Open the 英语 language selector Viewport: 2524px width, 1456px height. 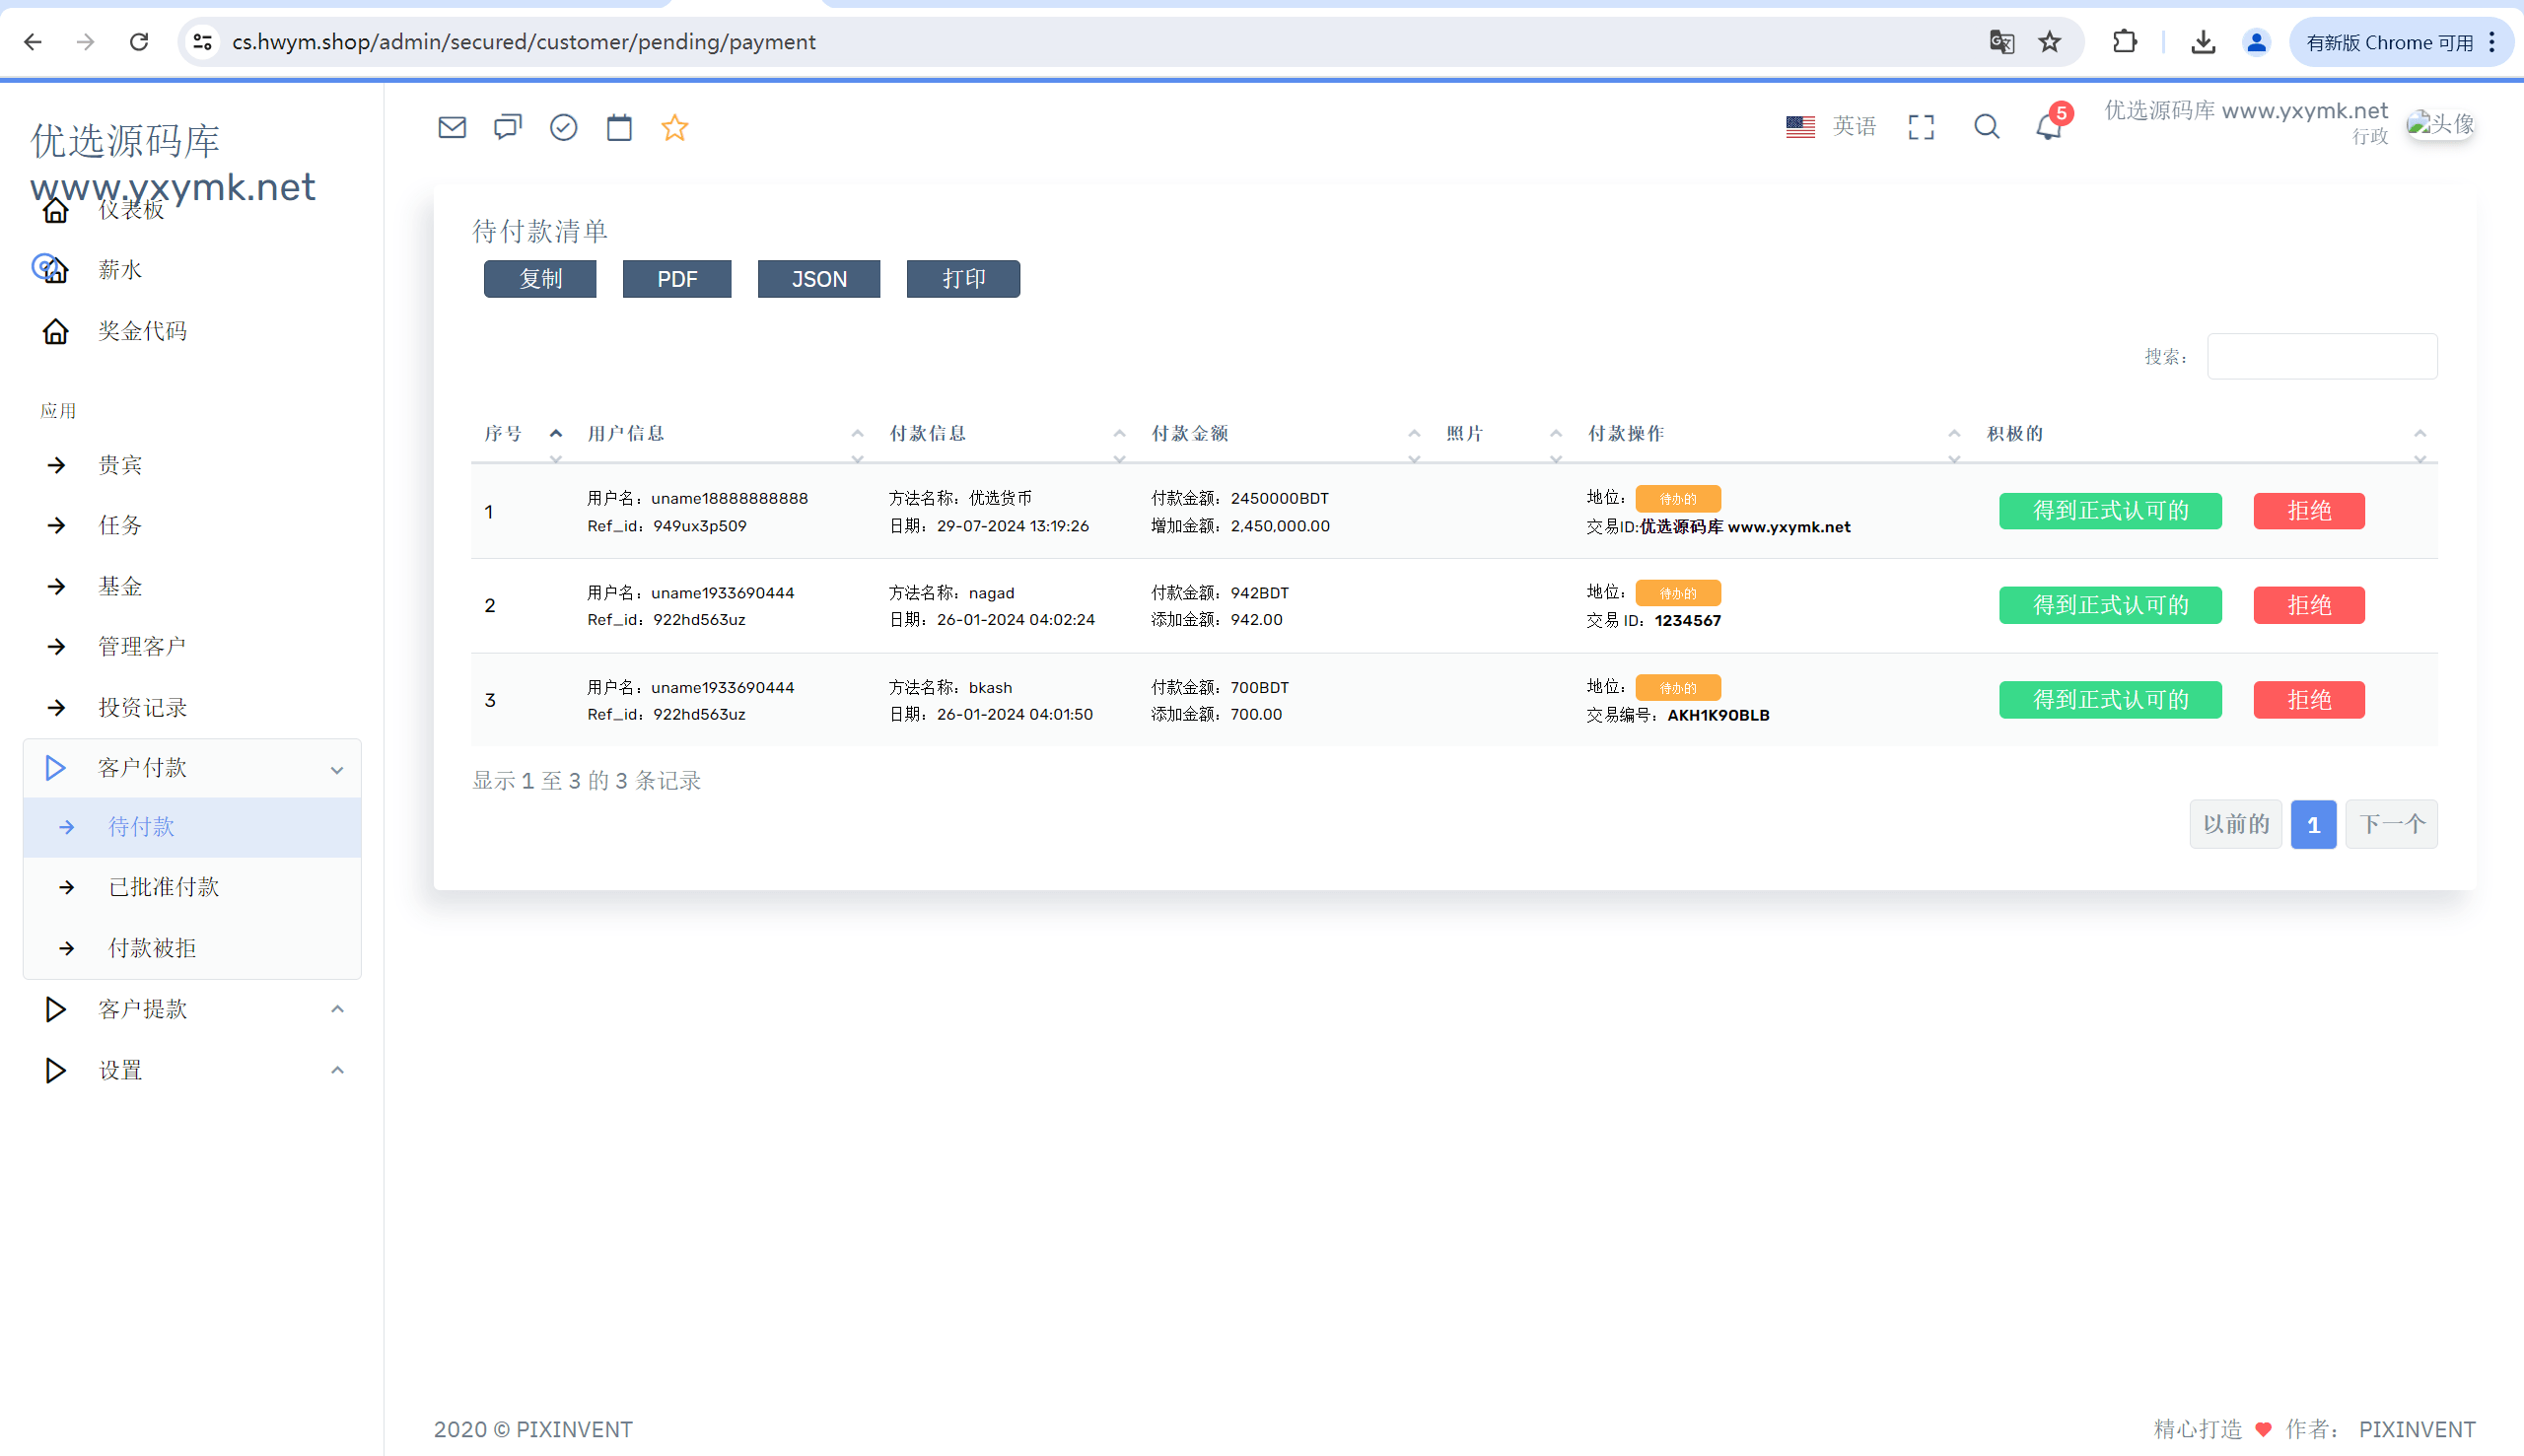[x=1831, y=126]
